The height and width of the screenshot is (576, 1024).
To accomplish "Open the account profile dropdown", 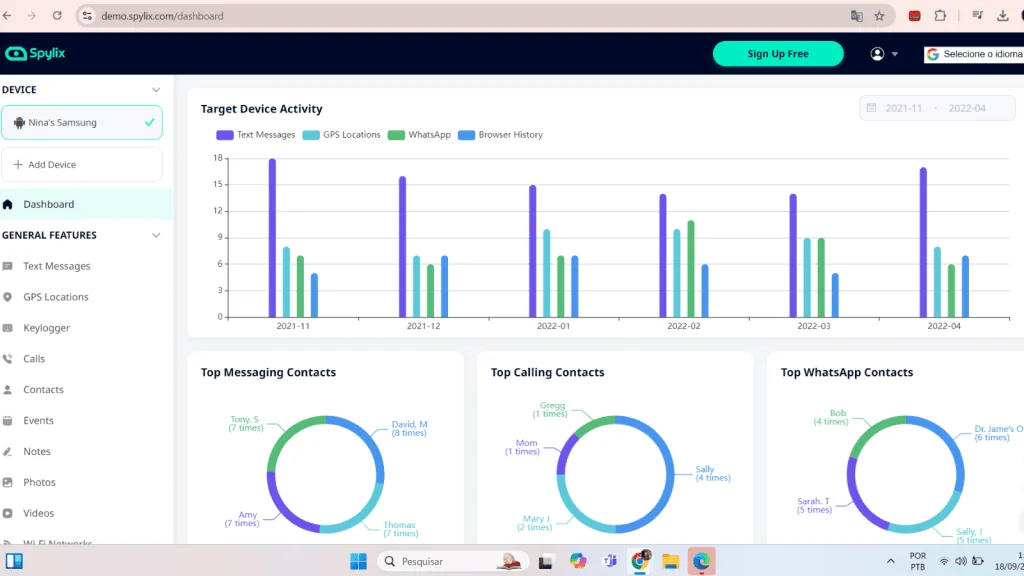I will click(884, 54).
